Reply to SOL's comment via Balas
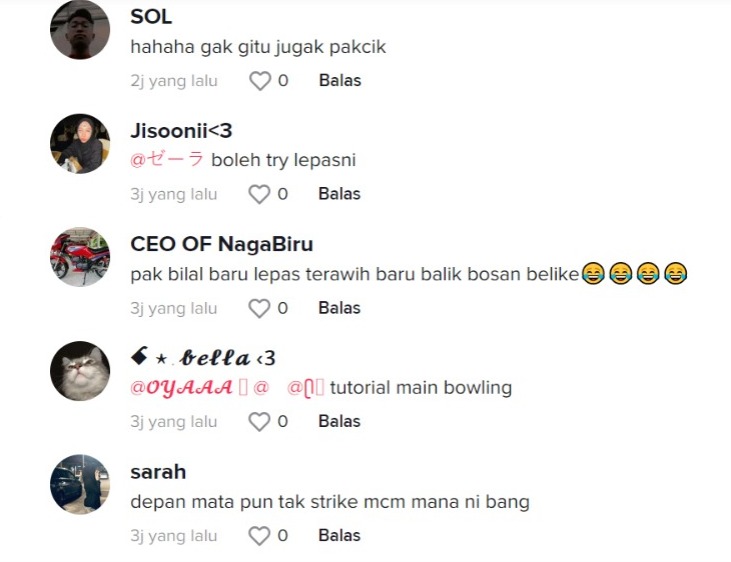731x562 pixels. (x=340, y=81)
